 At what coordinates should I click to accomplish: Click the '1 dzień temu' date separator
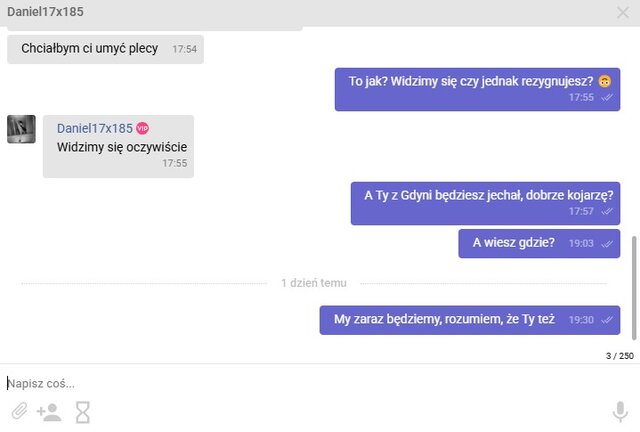click(313, 283)
